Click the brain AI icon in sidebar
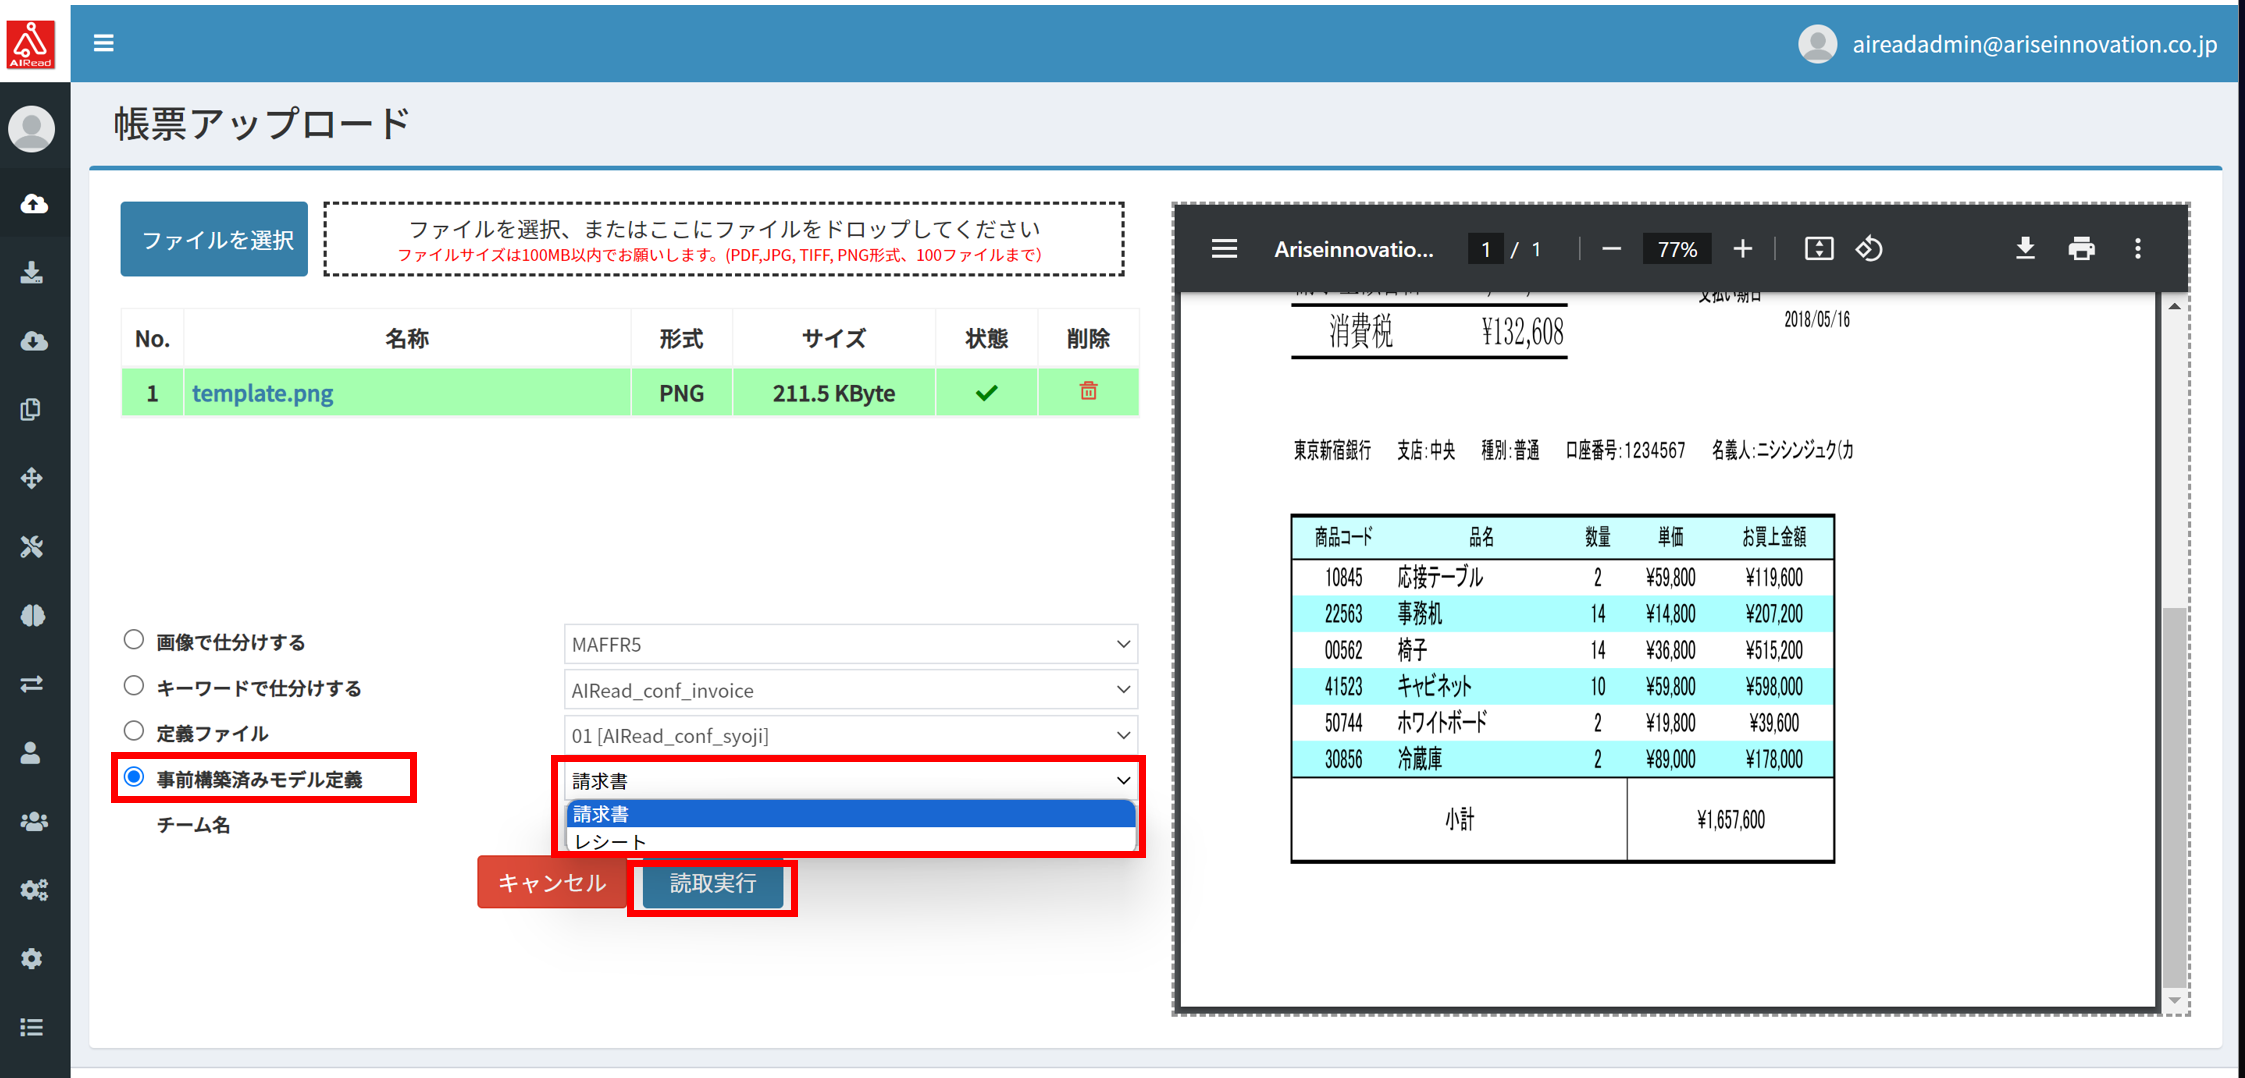Image resolution: width=2245 pixels, height=1078 pixels. (x=33, y=615)
